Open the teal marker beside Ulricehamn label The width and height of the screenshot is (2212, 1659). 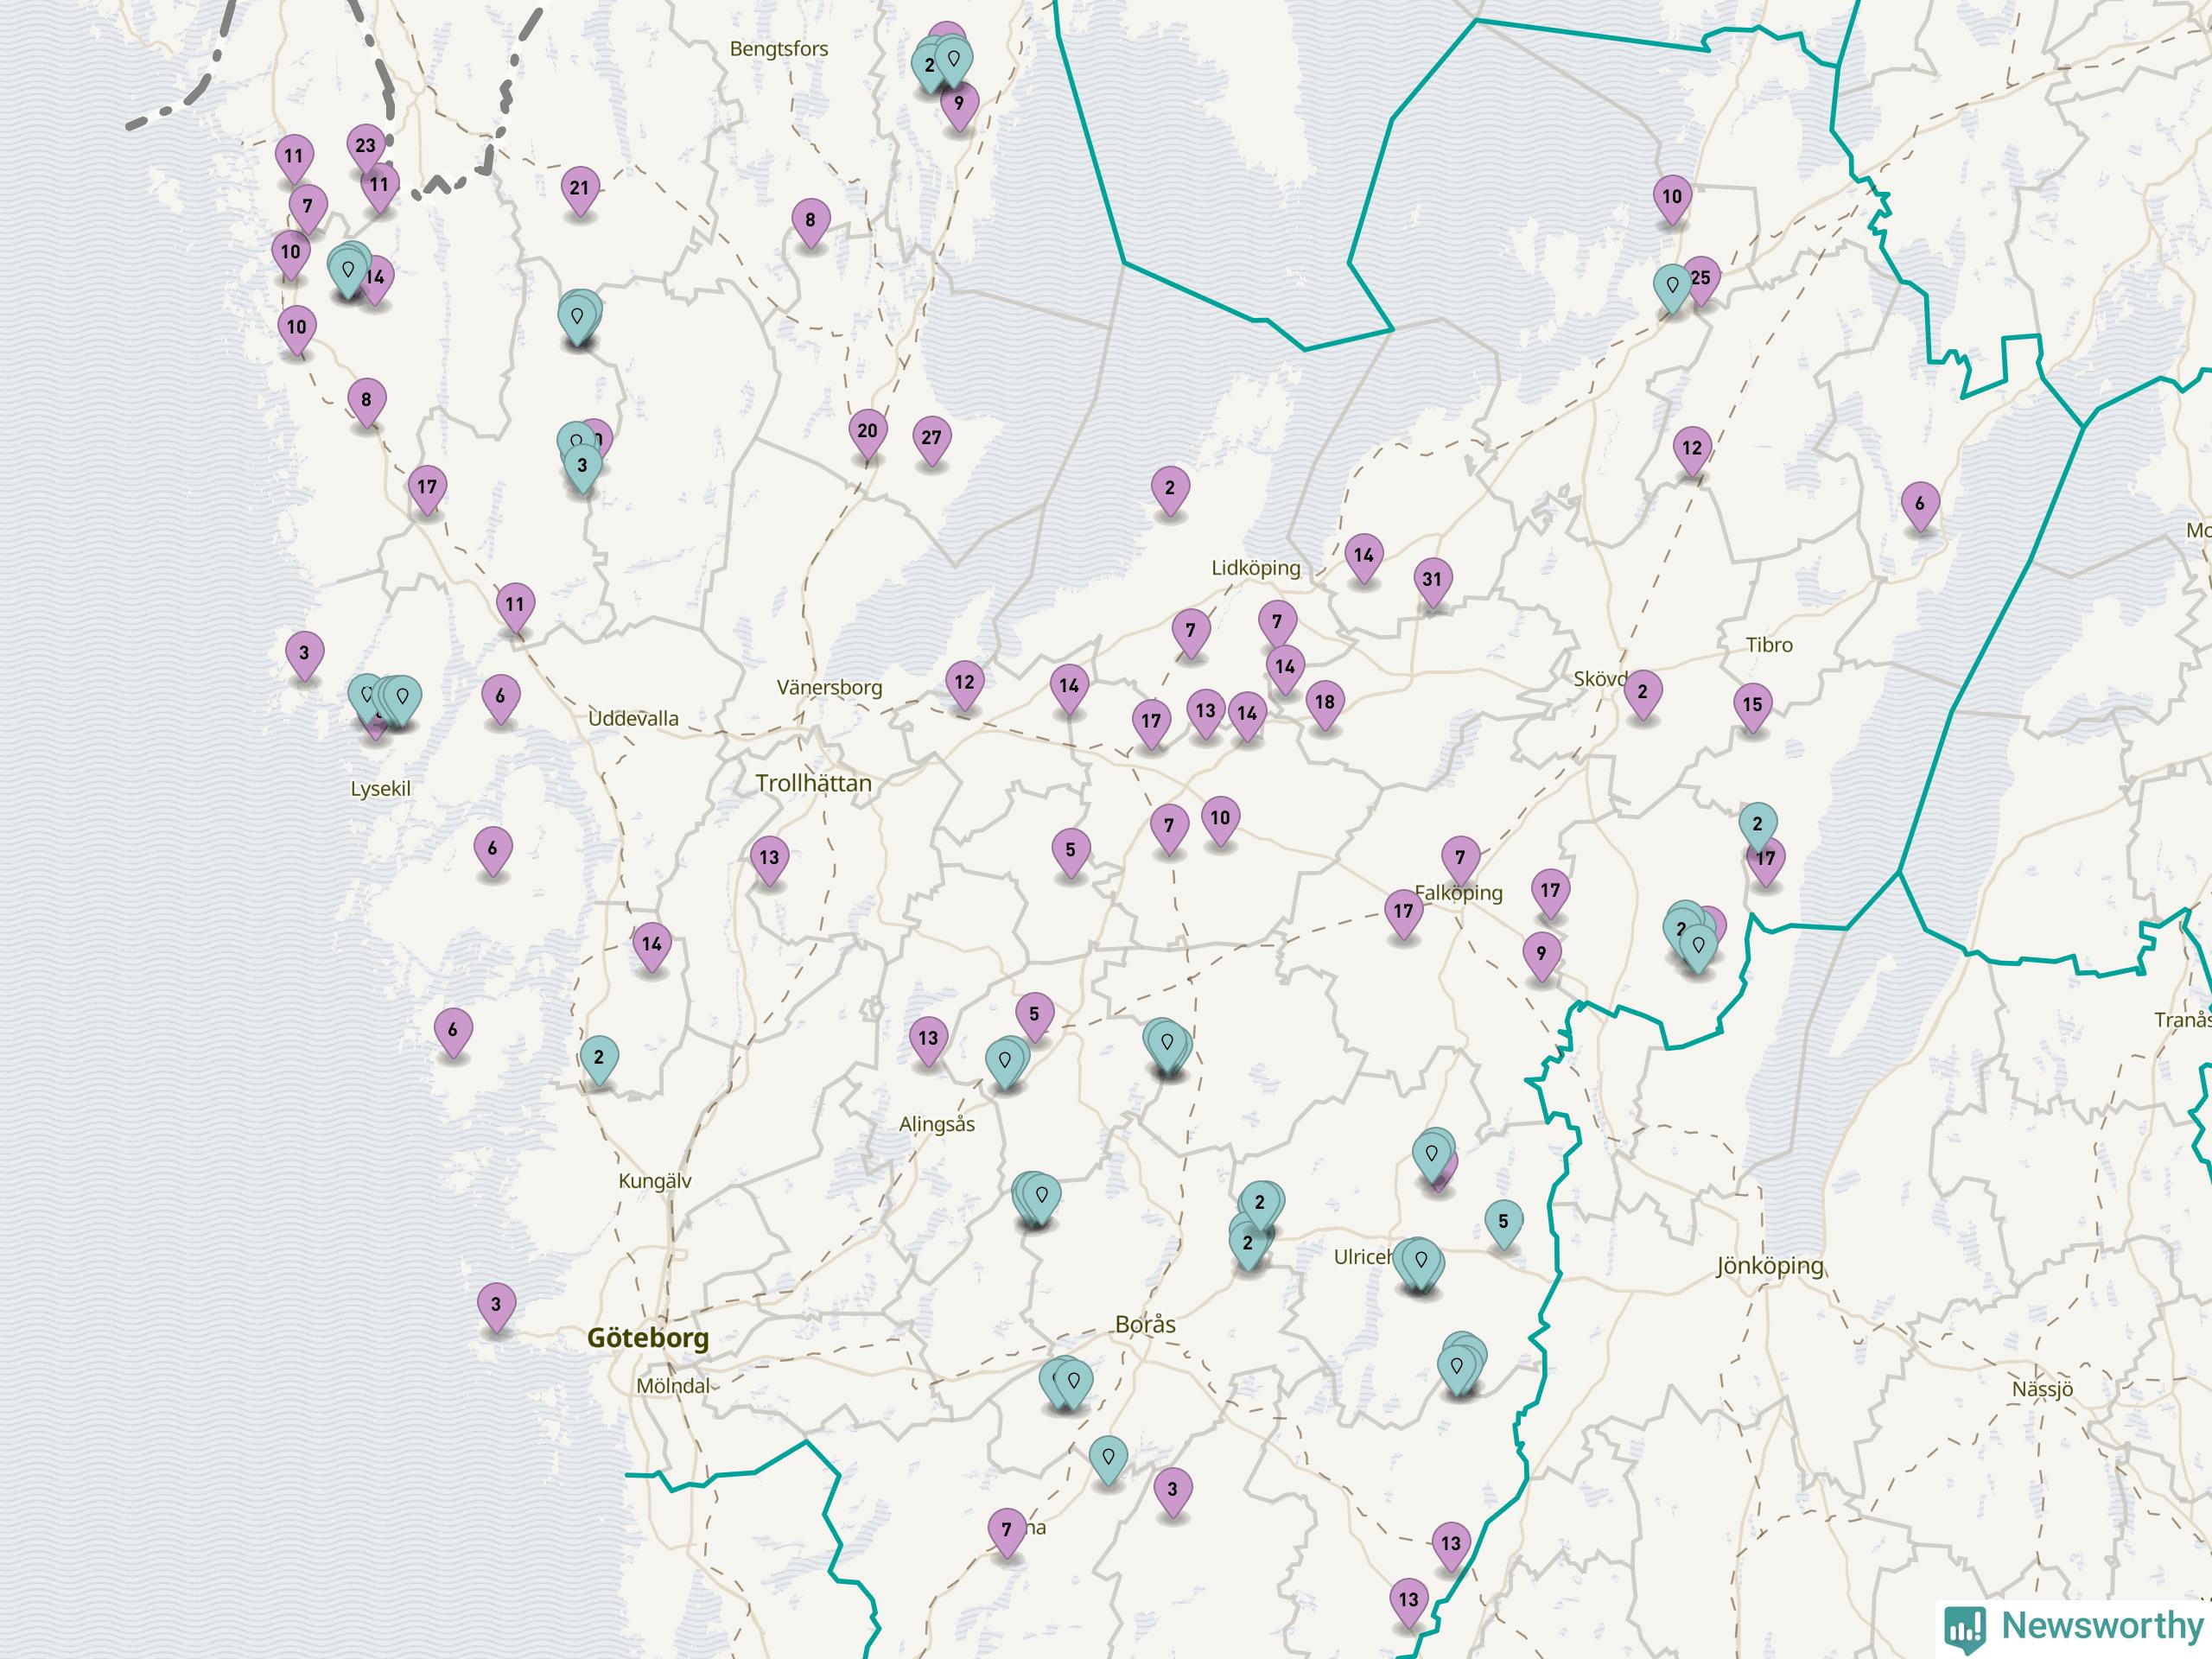pyautogui.click(x=1421, y=1262)
